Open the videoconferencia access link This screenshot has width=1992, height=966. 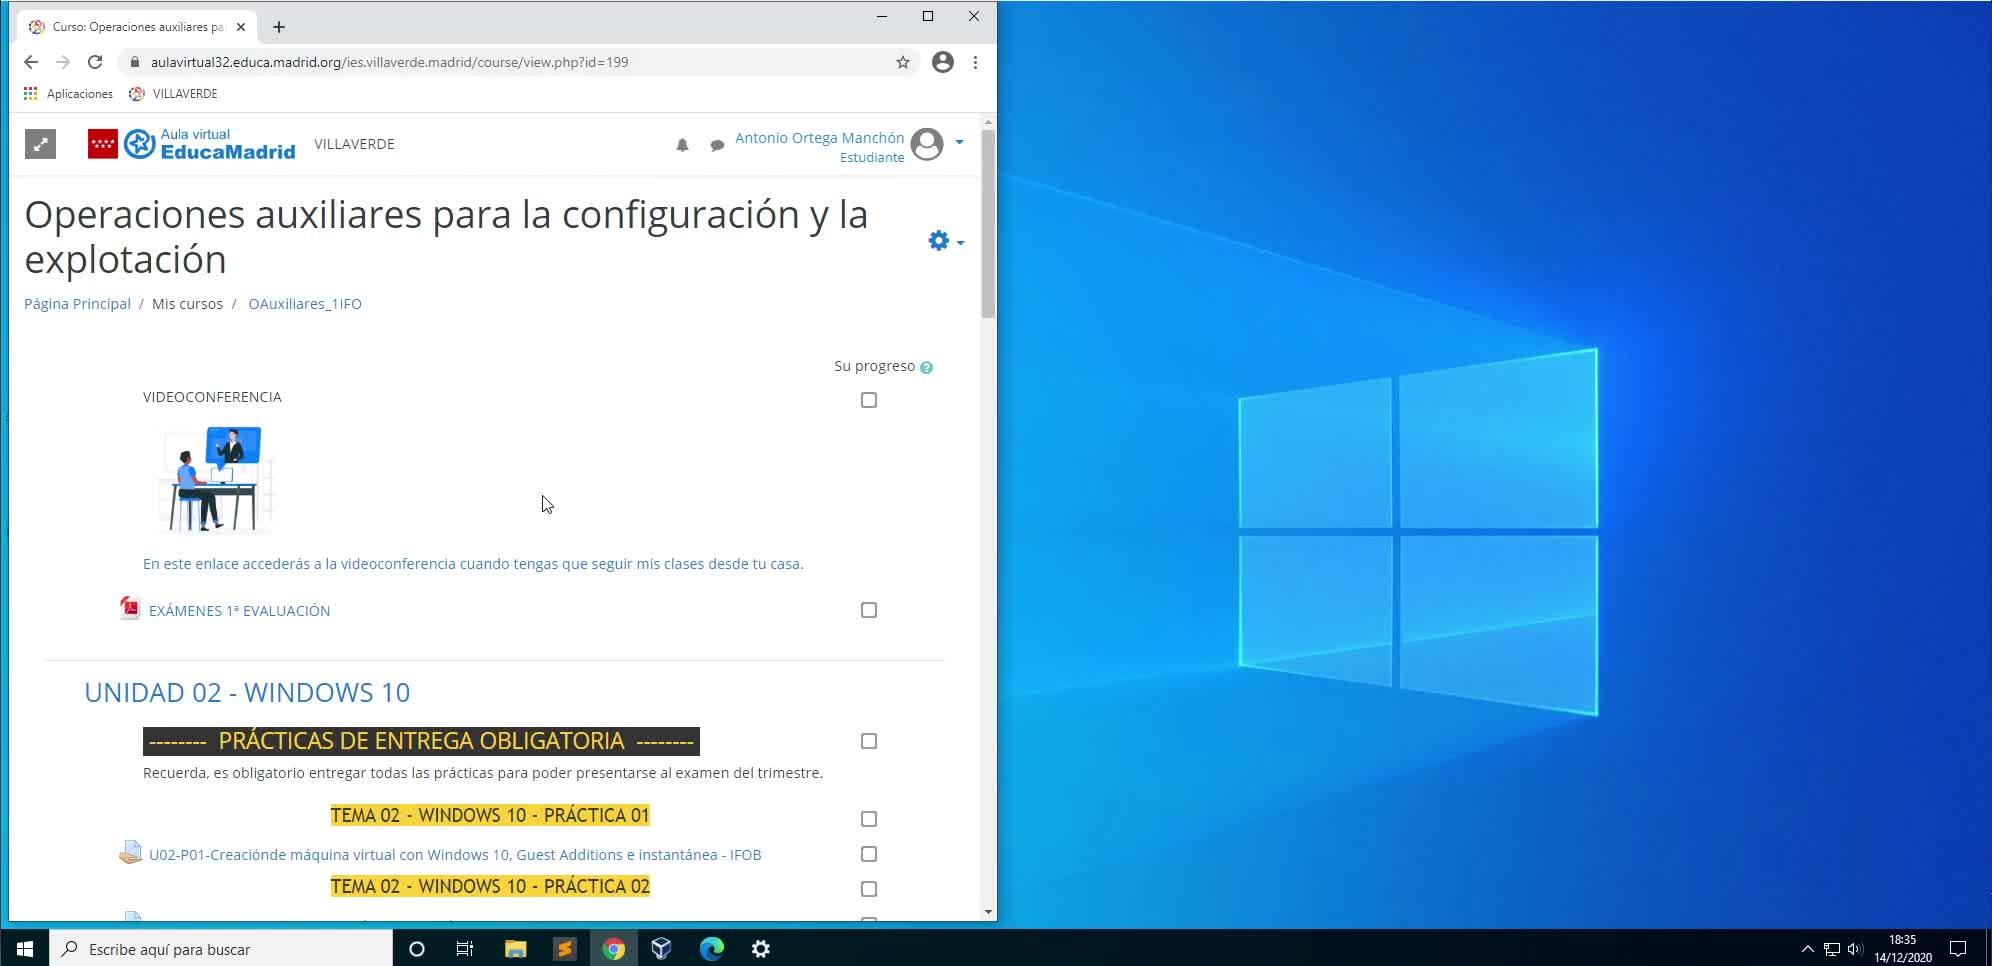[473, 564]
